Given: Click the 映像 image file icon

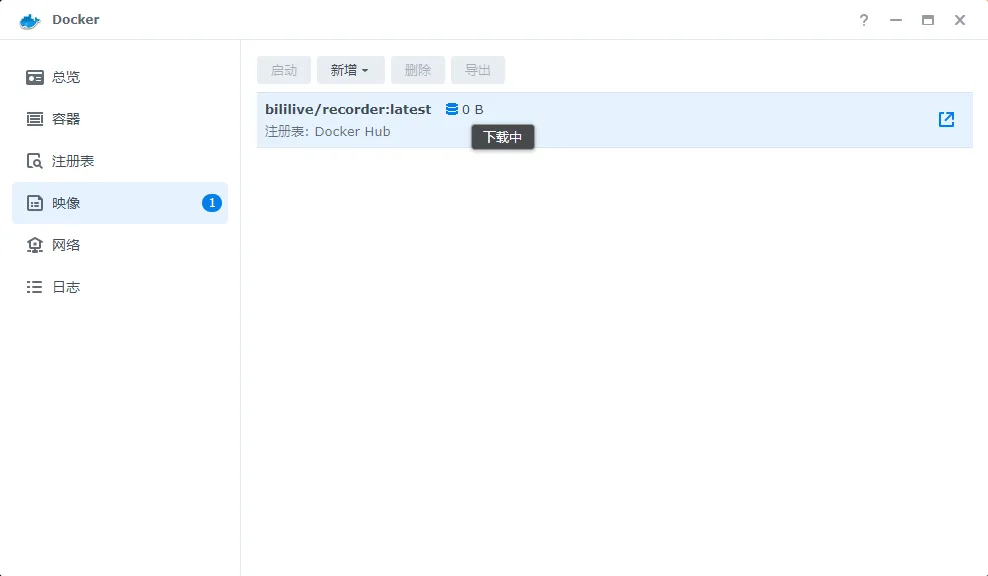Looking at the screenshot, I should [x=35, y=203].
